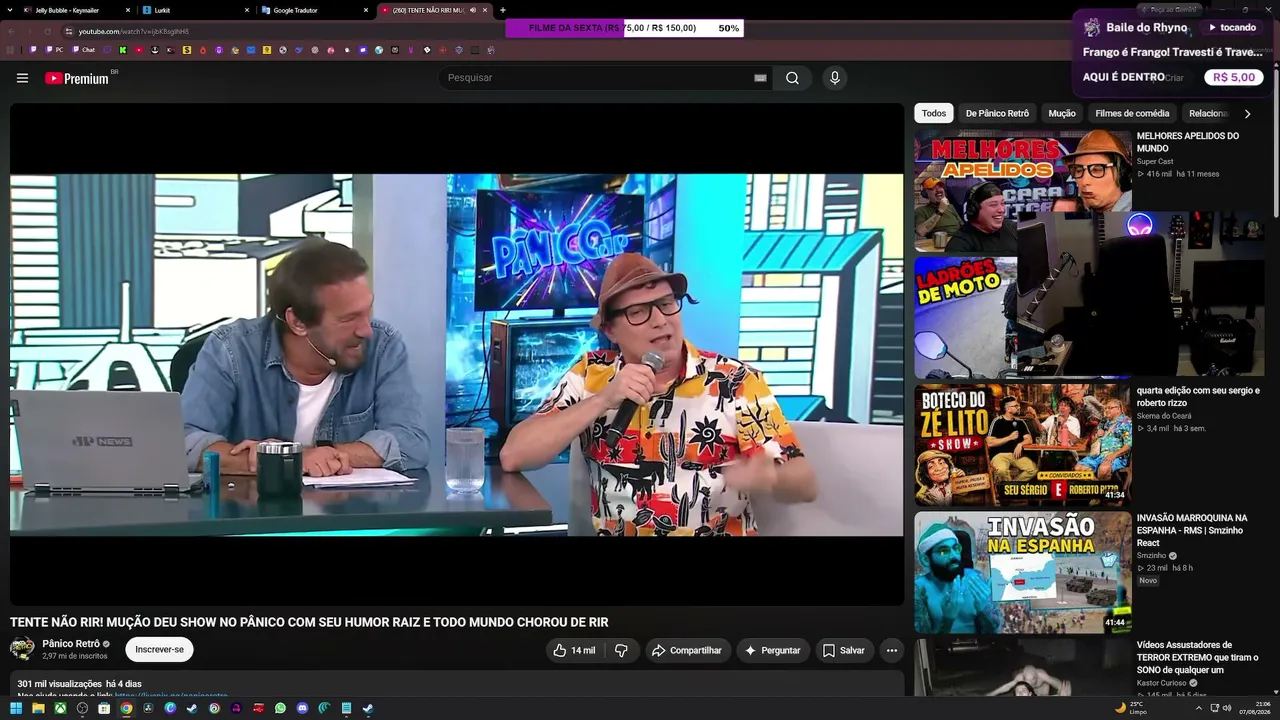Open the YouTube guide hamburger menu

[x=22, y=78]
